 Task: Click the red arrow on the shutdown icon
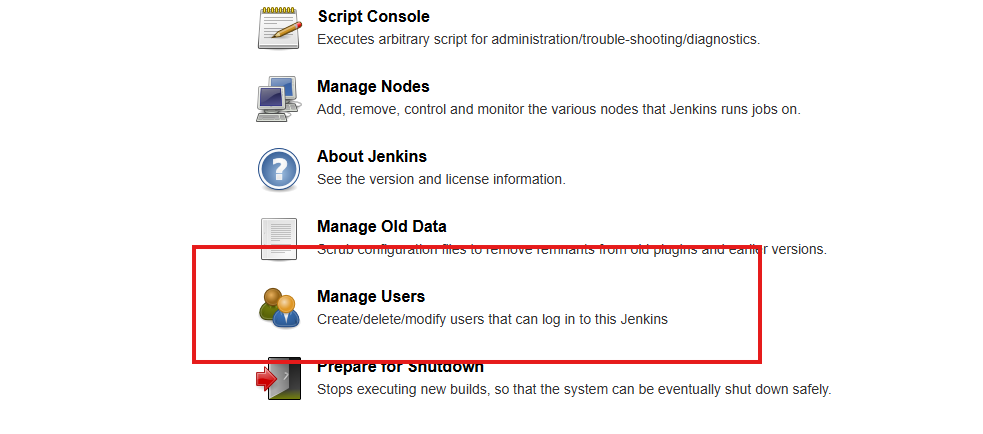coord(266,380)
